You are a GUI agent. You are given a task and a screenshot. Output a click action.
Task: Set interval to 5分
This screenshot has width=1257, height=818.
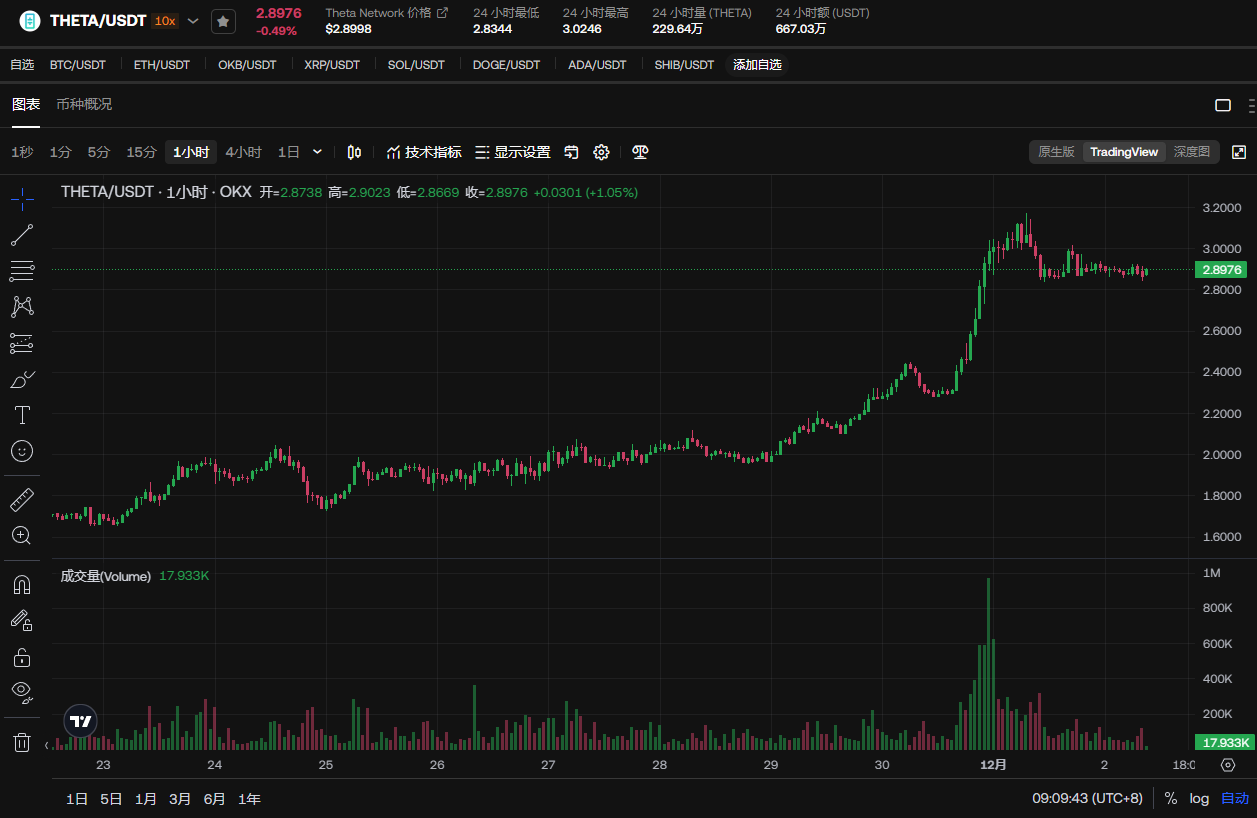(99, 152)
